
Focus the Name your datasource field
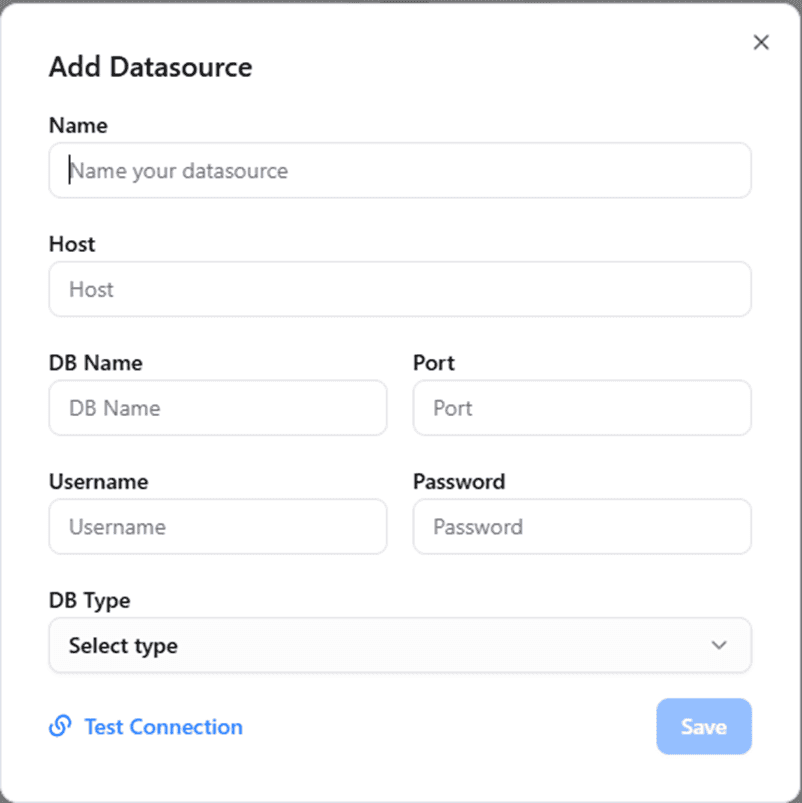coord(399,171)
